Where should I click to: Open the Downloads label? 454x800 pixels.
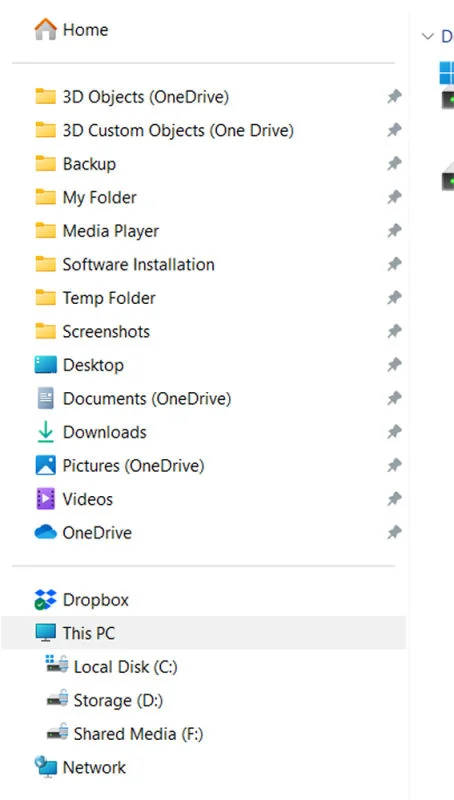click(105, 432)
